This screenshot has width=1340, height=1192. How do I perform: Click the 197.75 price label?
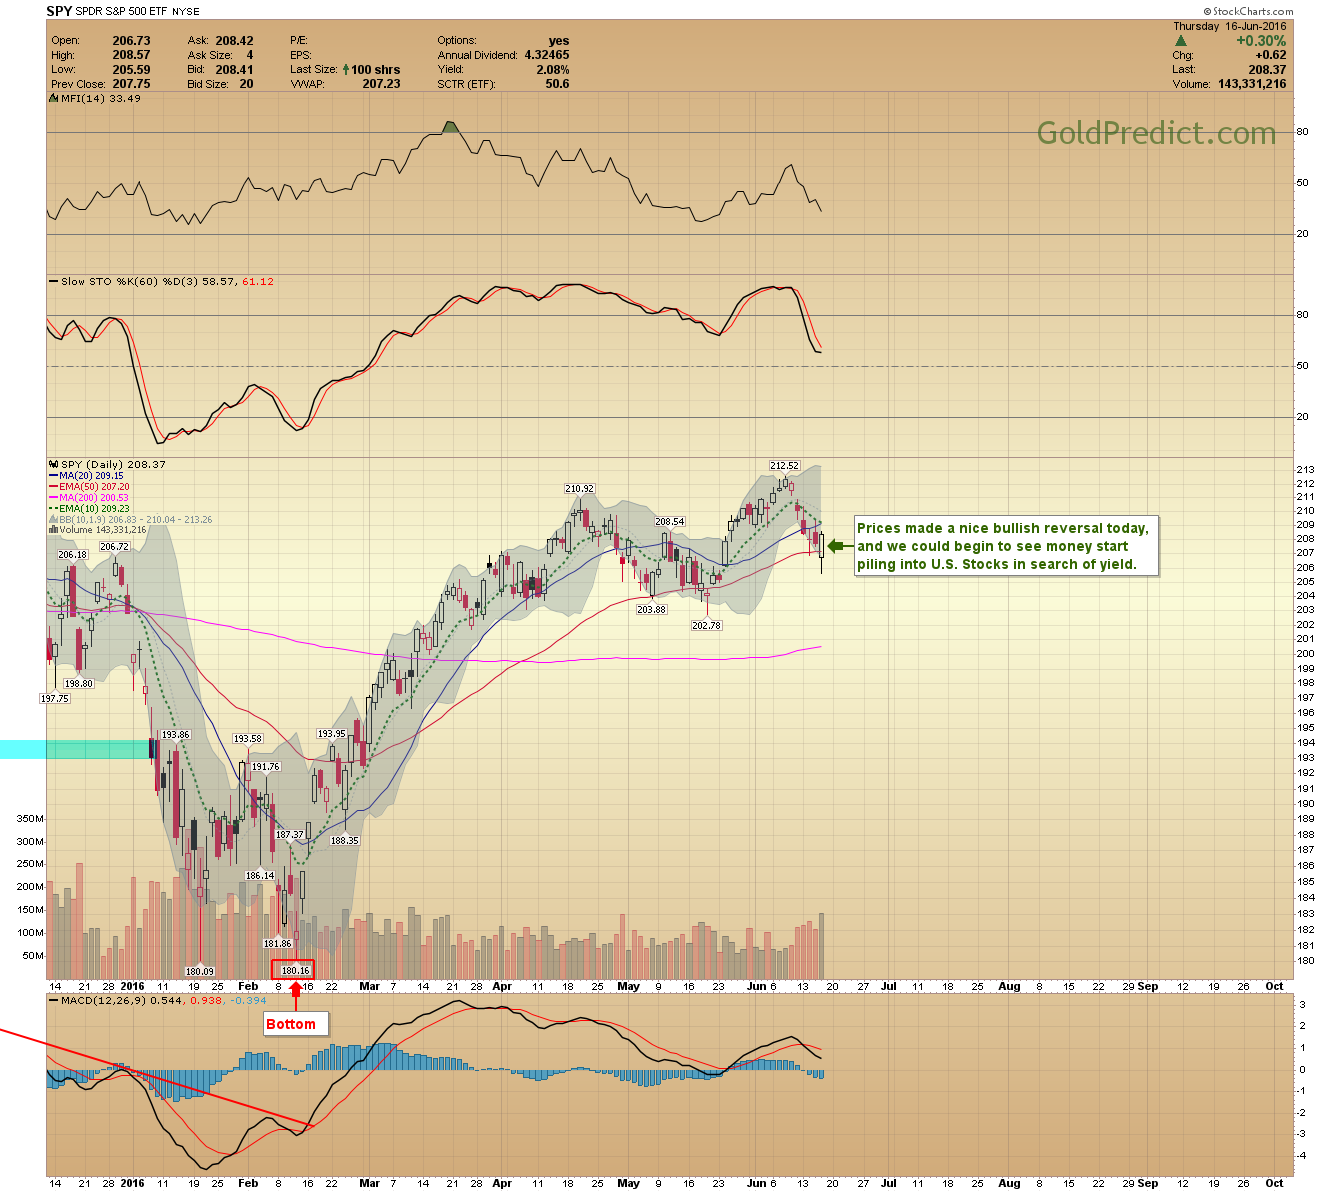tap(55, 699)
